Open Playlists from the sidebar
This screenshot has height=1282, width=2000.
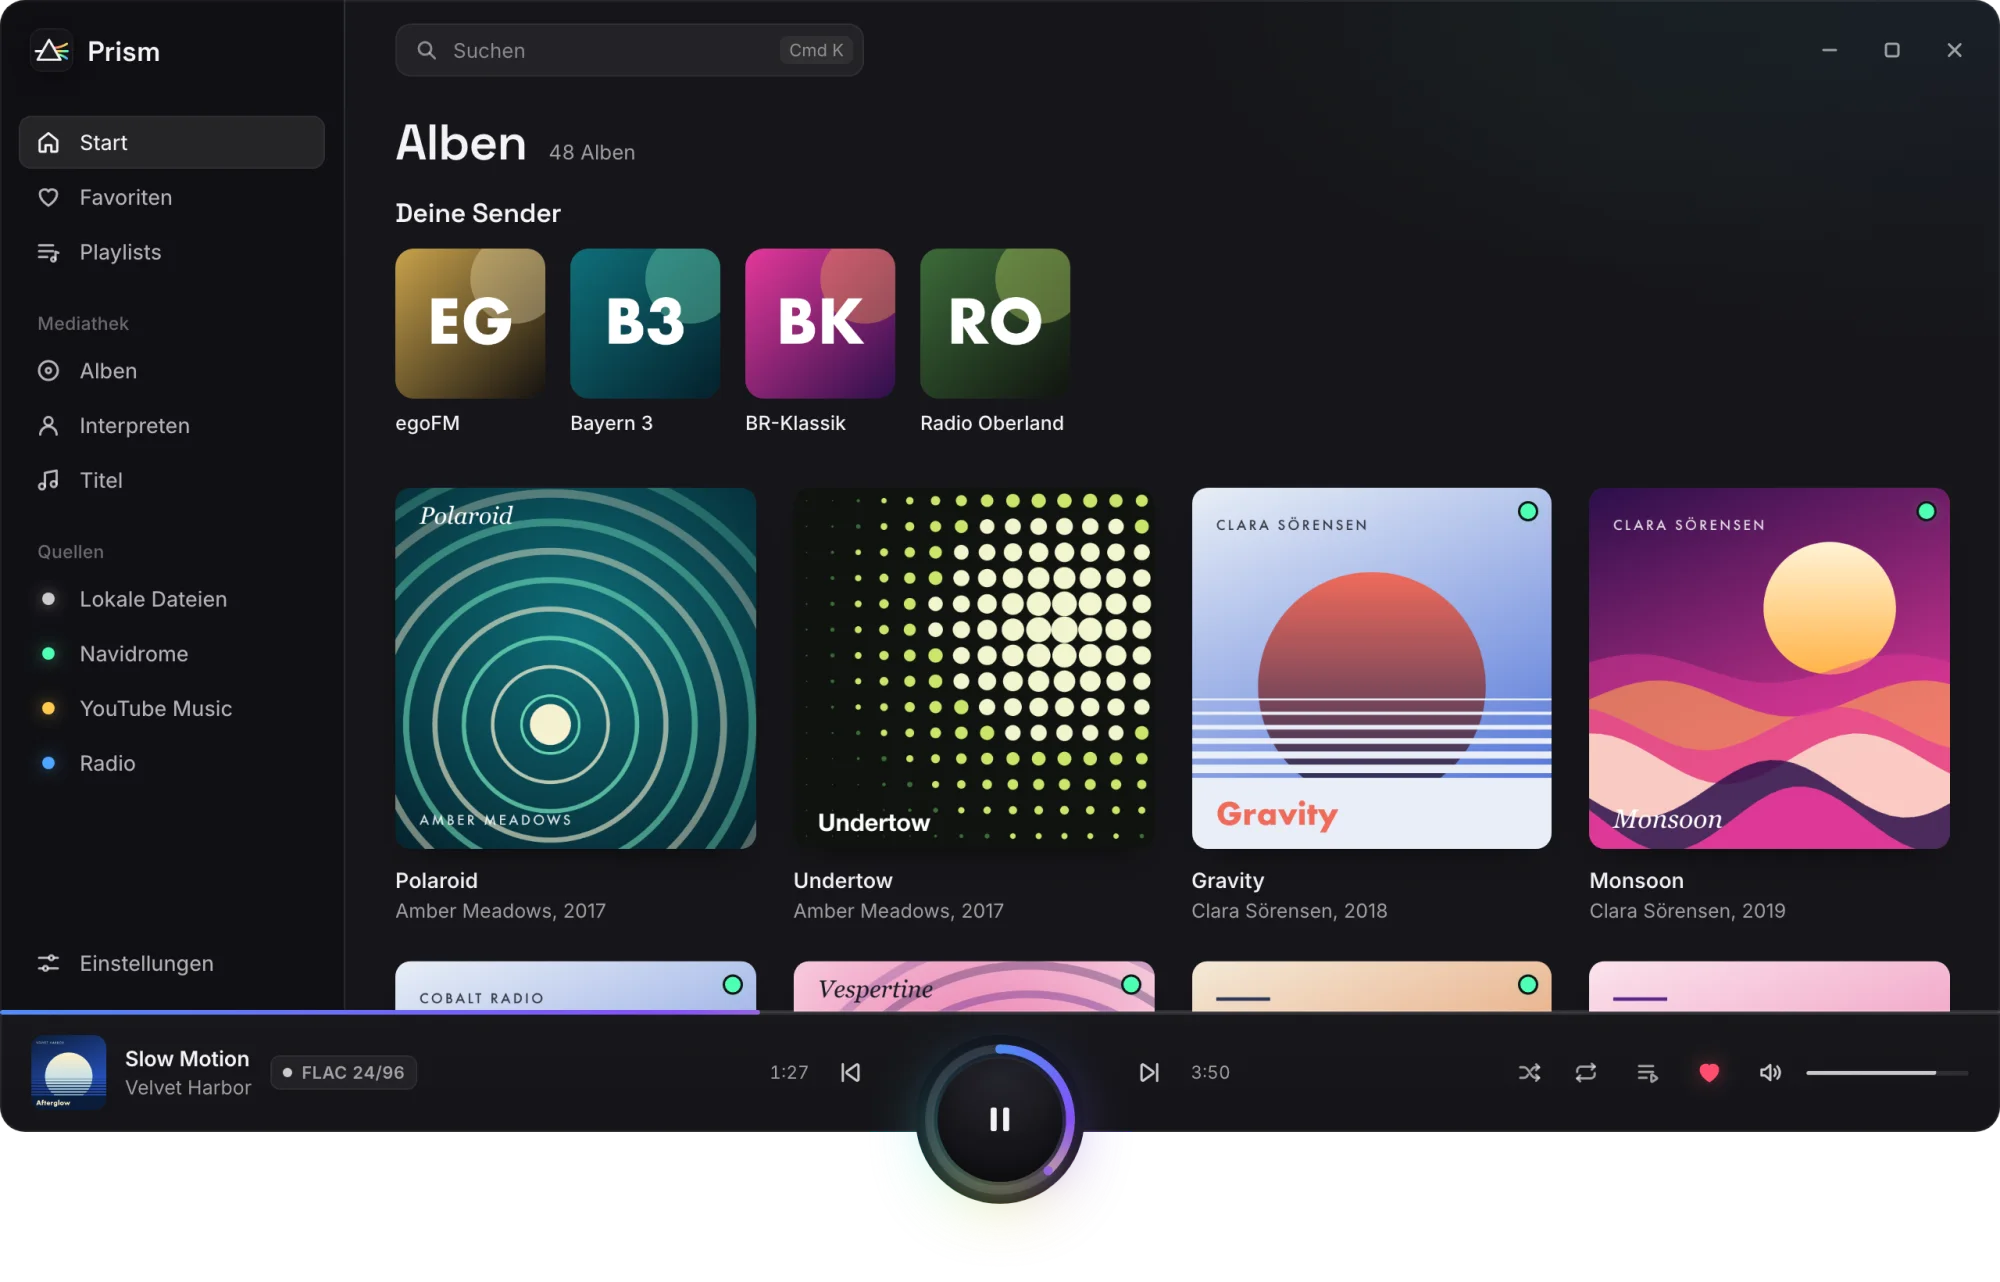[171, 252]
